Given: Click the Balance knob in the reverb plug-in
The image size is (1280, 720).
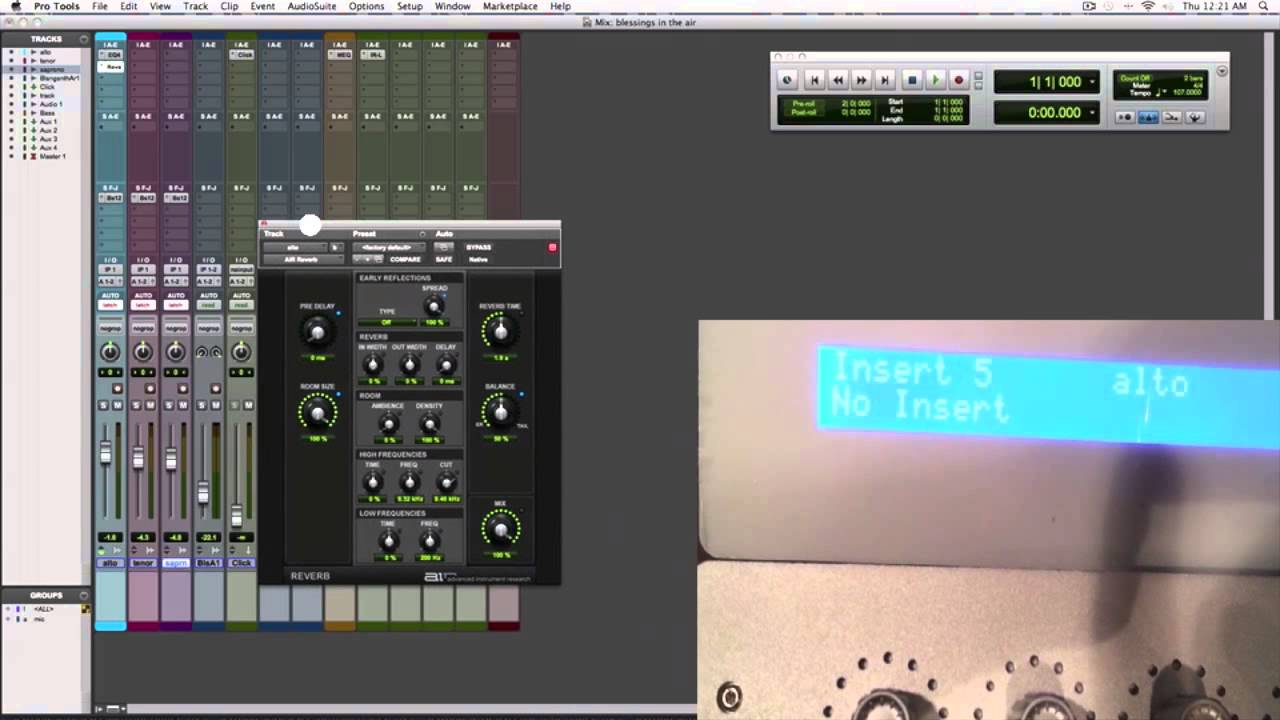Looking at the screenshot, I should click(500, 411).
